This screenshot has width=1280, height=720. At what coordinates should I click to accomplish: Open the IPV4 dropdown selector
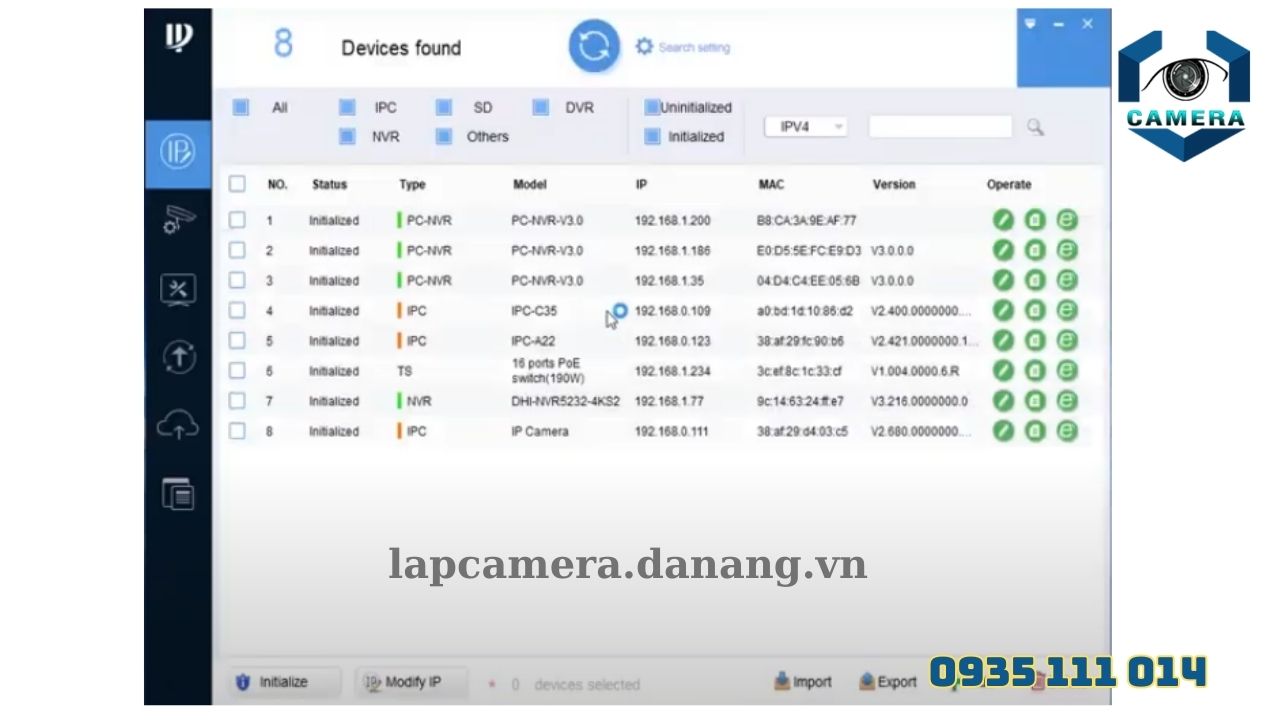click(805, 126)
